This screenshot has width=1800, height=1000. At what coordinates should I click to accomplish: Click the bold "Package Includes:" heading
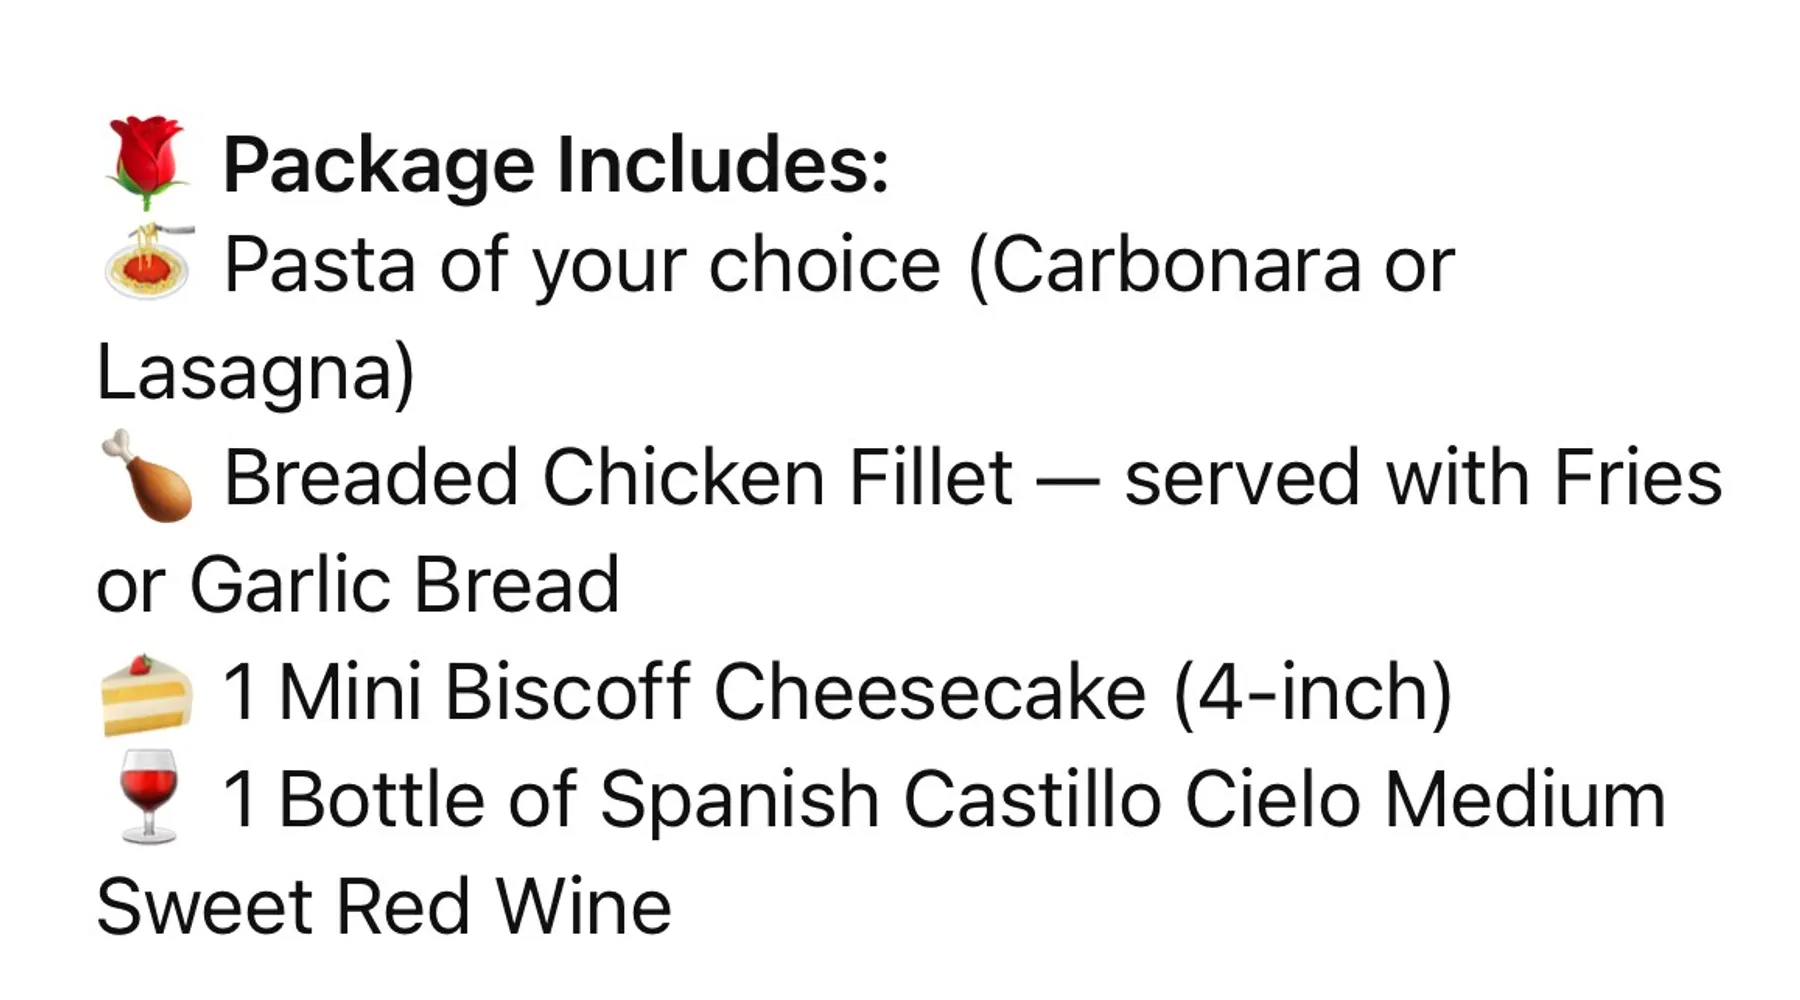(555, 165)
